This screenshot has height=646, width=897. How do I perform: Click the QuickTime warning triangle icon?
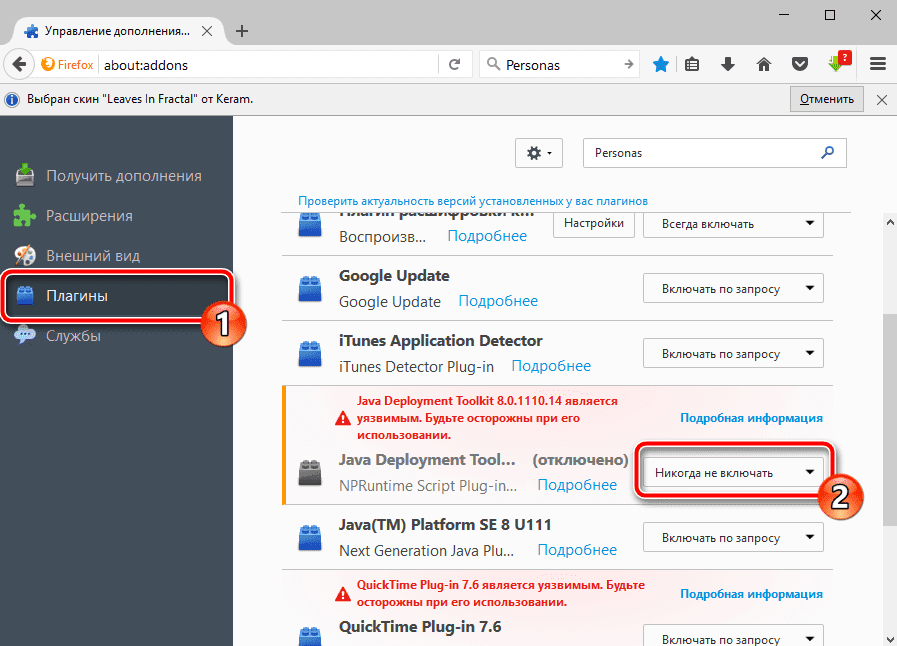(343, 594)
